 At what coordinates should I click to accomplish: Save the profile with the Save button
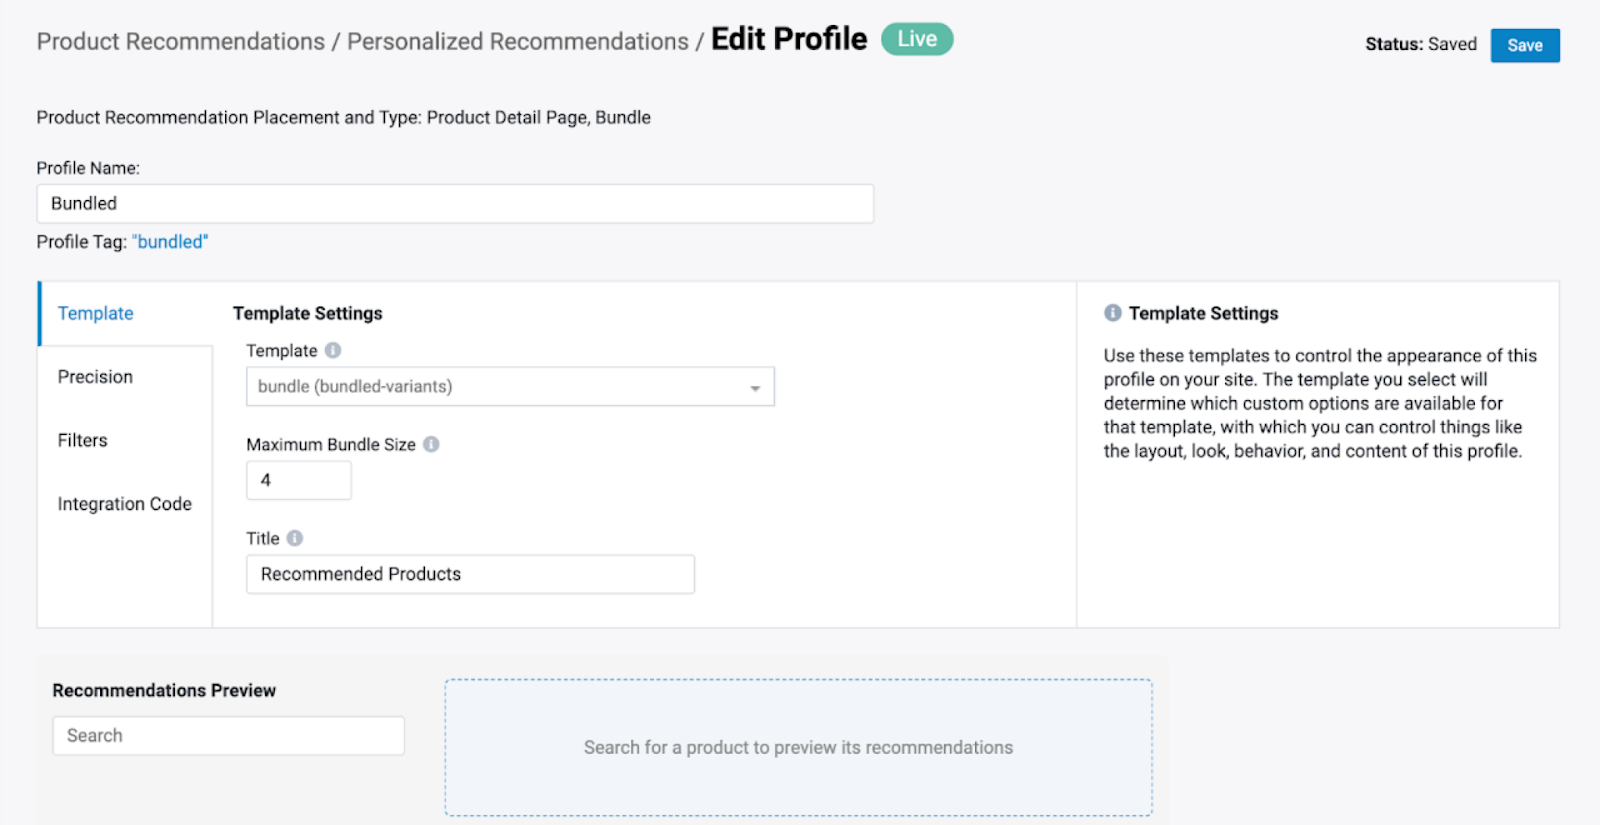coord(1525,45)
